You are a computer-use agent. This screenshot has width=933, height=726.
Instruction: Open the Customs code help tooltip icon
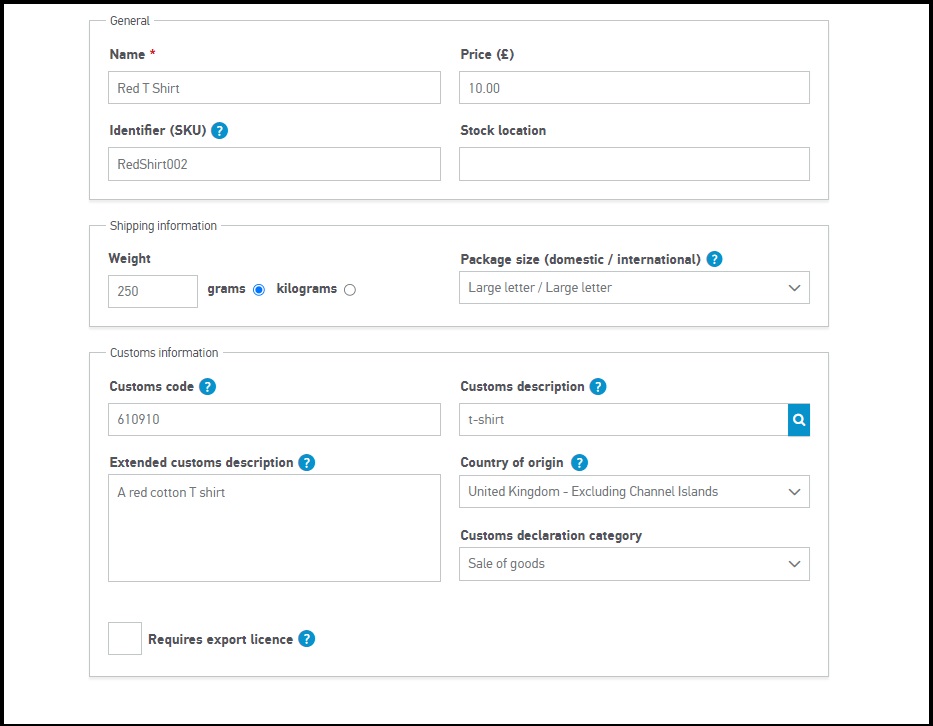207,387
